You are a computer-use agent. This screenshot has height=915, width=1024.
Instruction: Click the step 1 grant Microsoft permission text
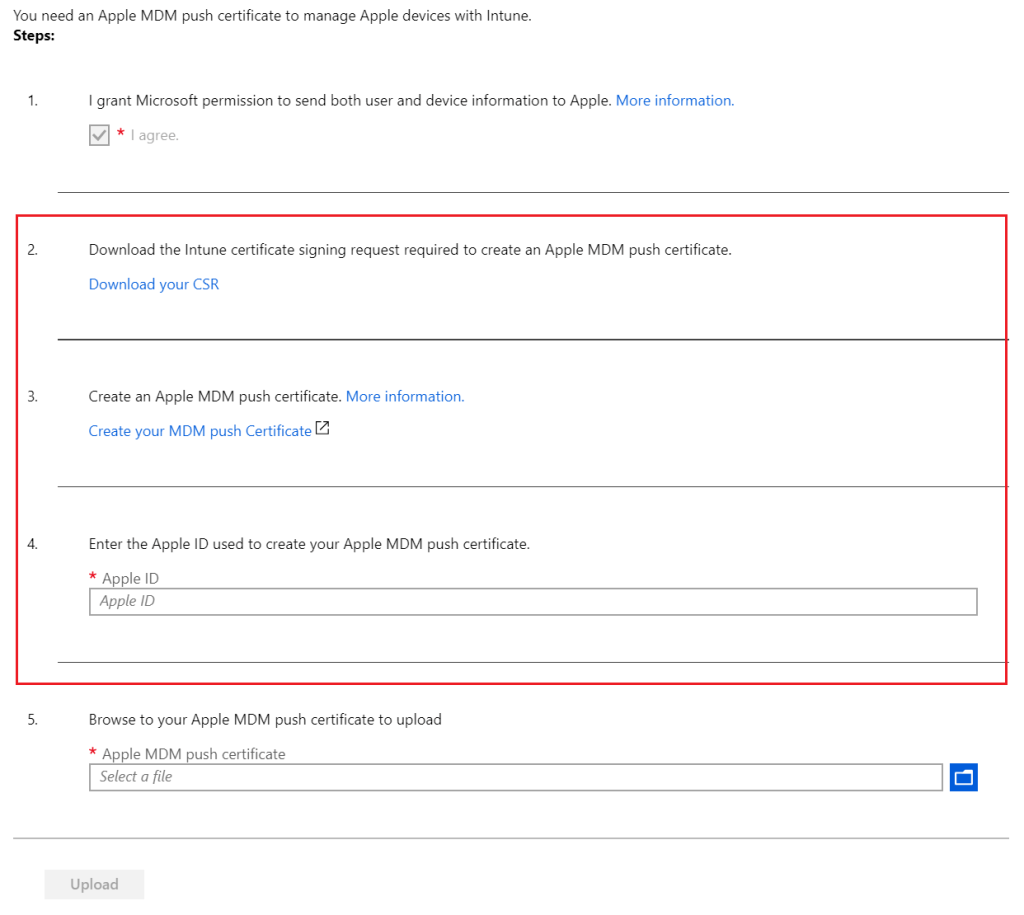pyautogui.click(x=349, y=101)
